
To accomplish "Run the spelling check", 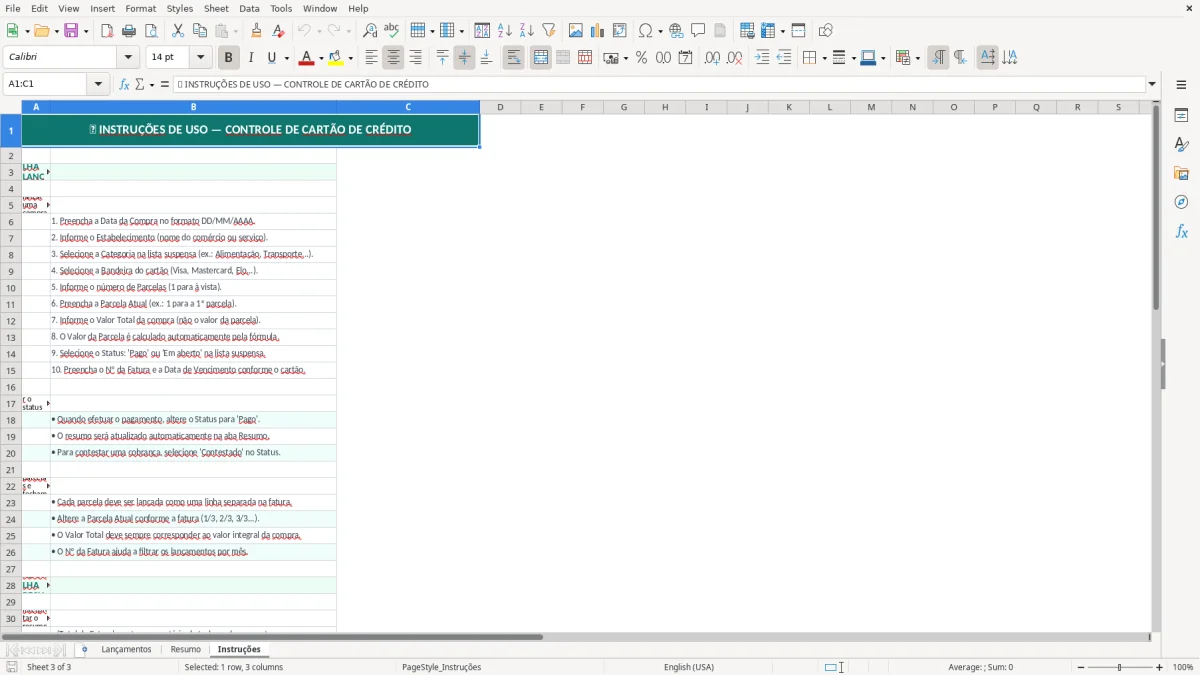I will [392, 31].
